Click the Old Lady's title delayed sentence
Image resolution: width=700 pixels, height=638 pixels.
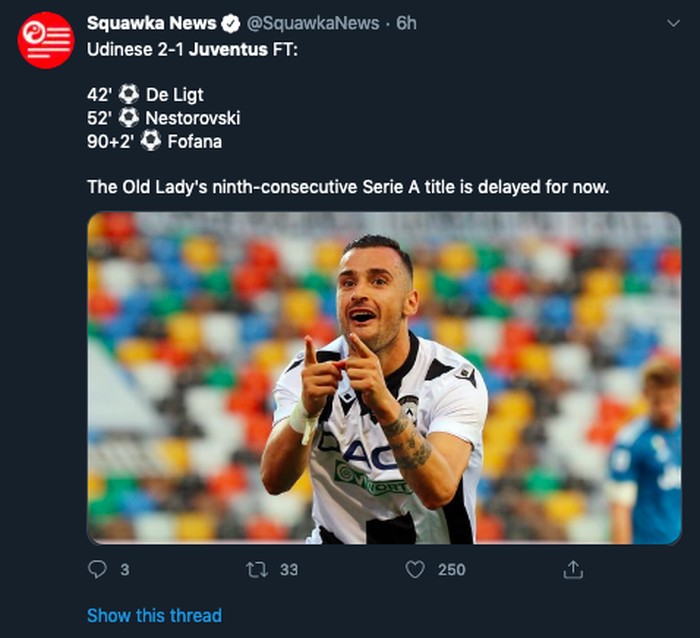click(x=348, y=187)
